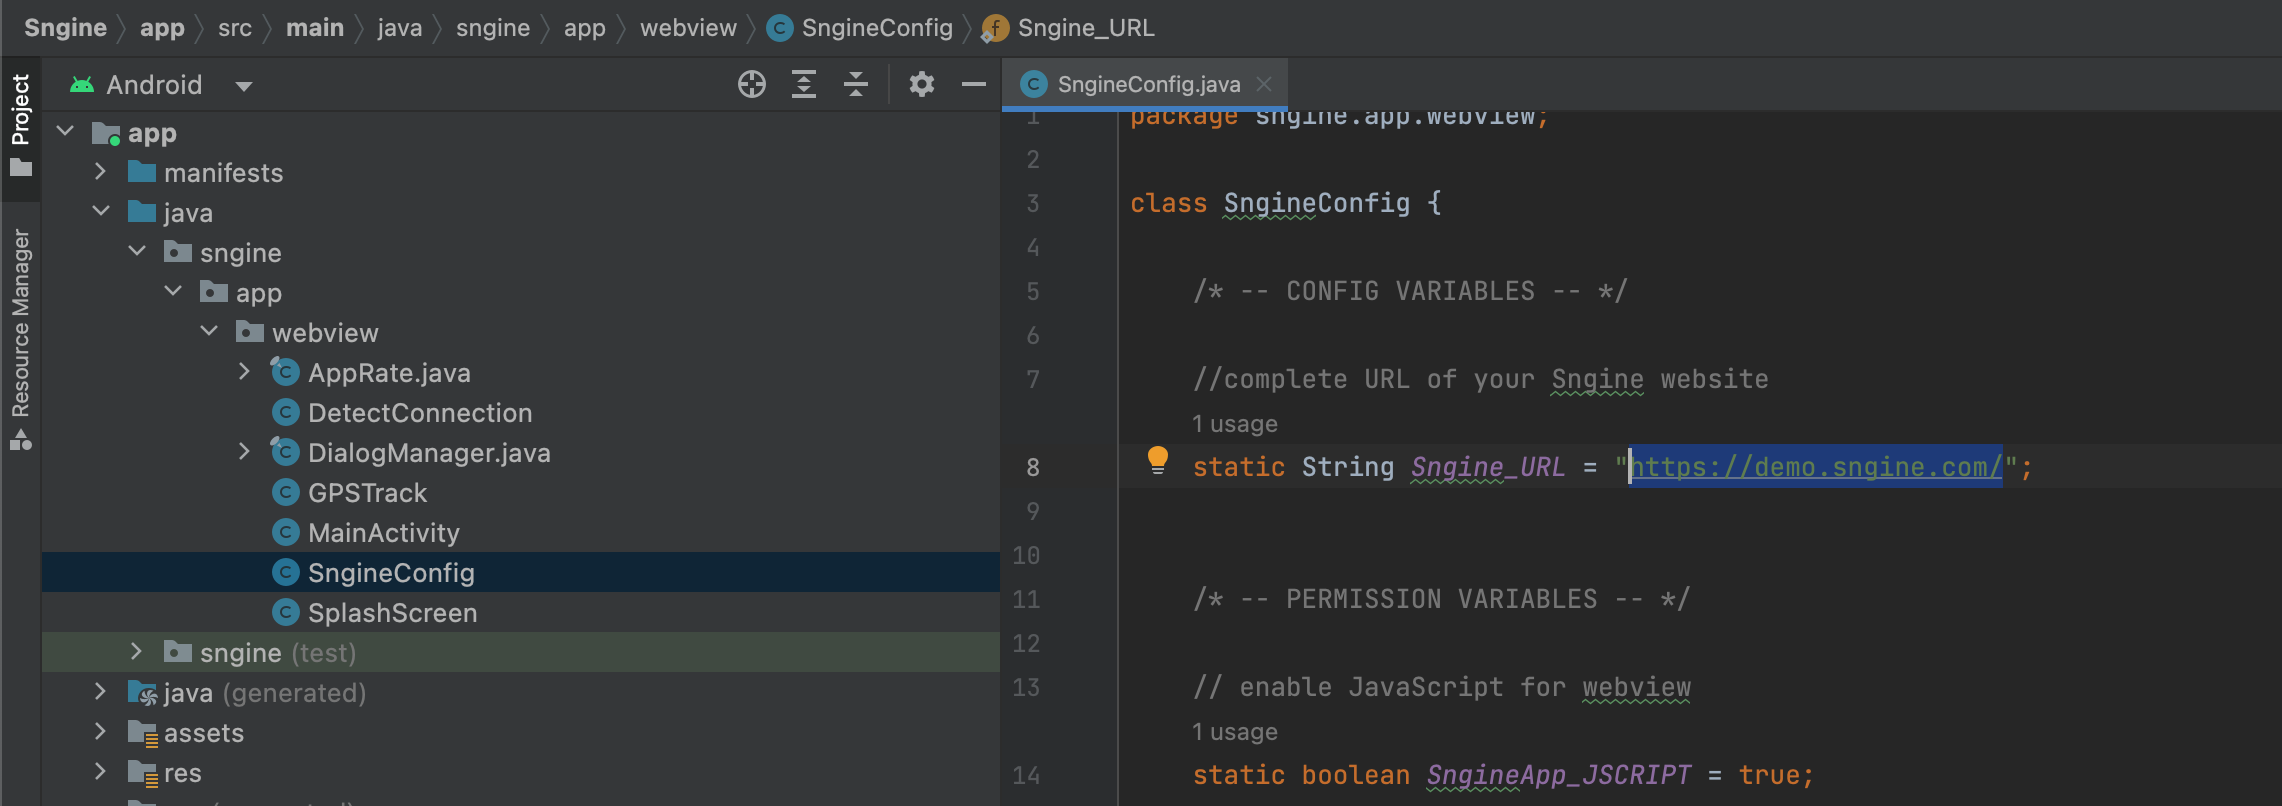Click the '1 usage' hint above Sngine_URL
Viewport: 2282px width, 806px height.
[1234, 424]
